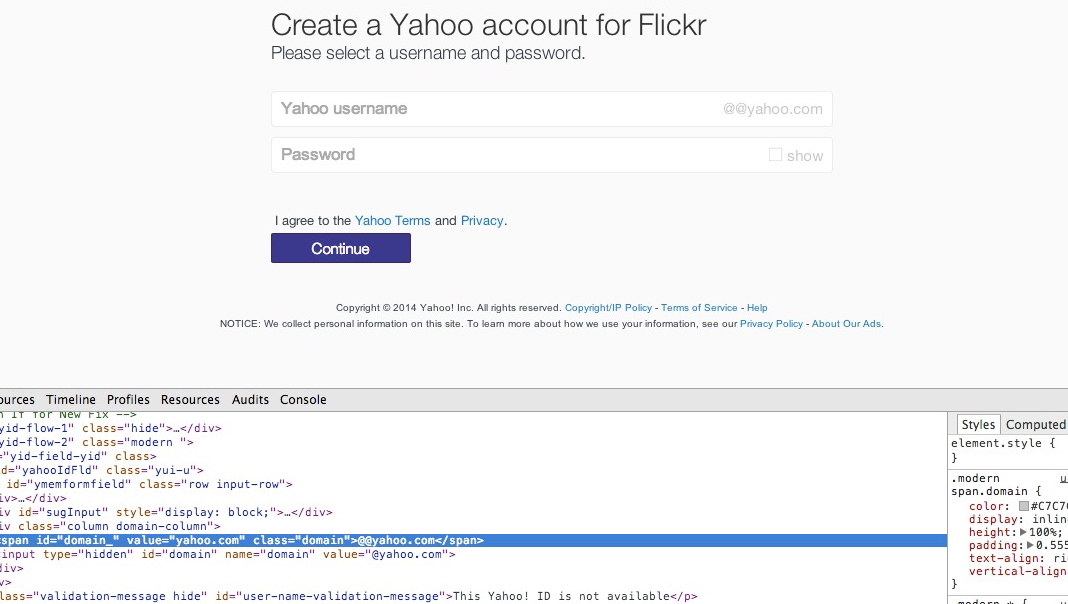Visit the About Our Ads link
This screenshot has width=1068, height=604.
click(x=846, y=324)
